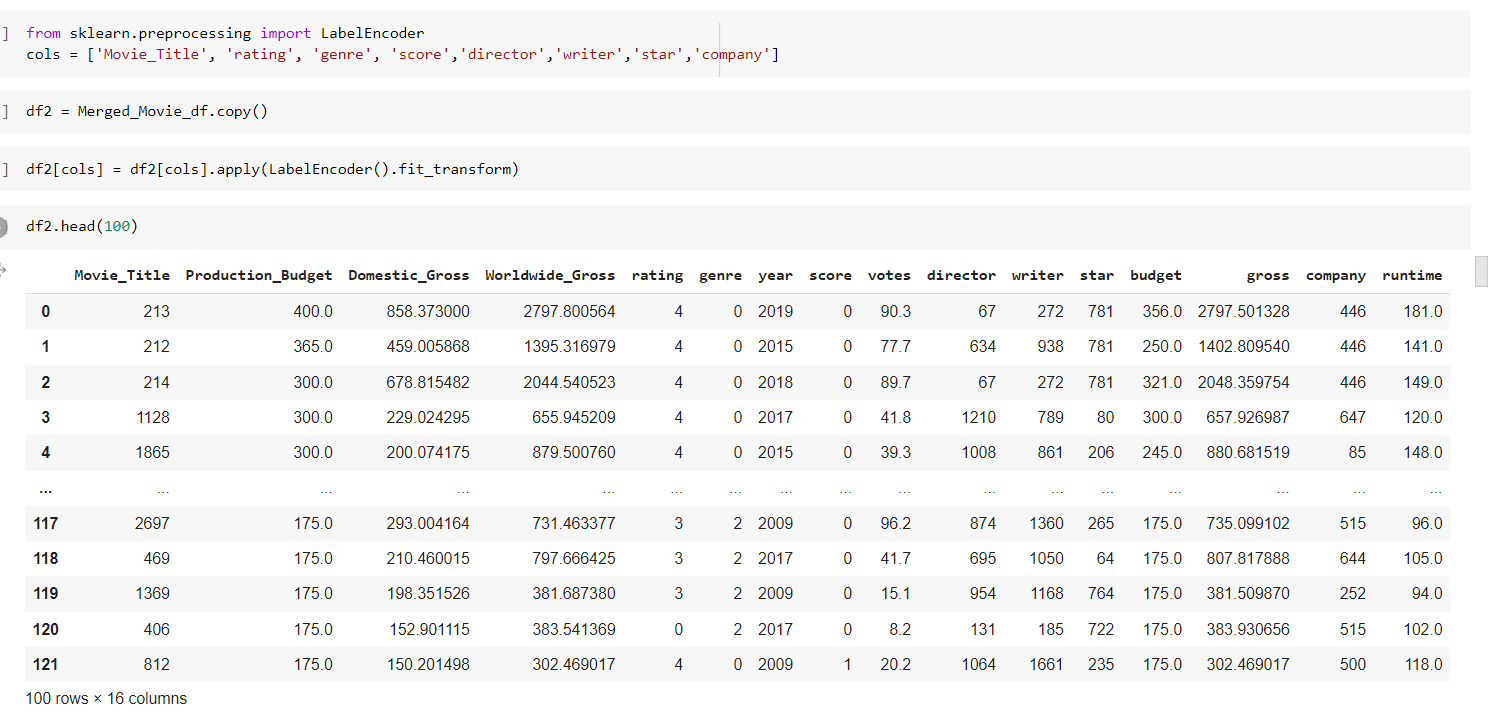Screen dimensions: 1493x719
Task: Click company value 252
Action: [x=1353, y=593]
